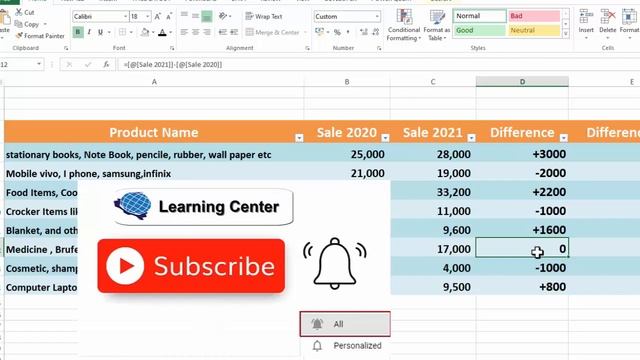The image size is (640, 360).
Task: Open the Name Box dropdown arrow
Action: click(39, 64)
